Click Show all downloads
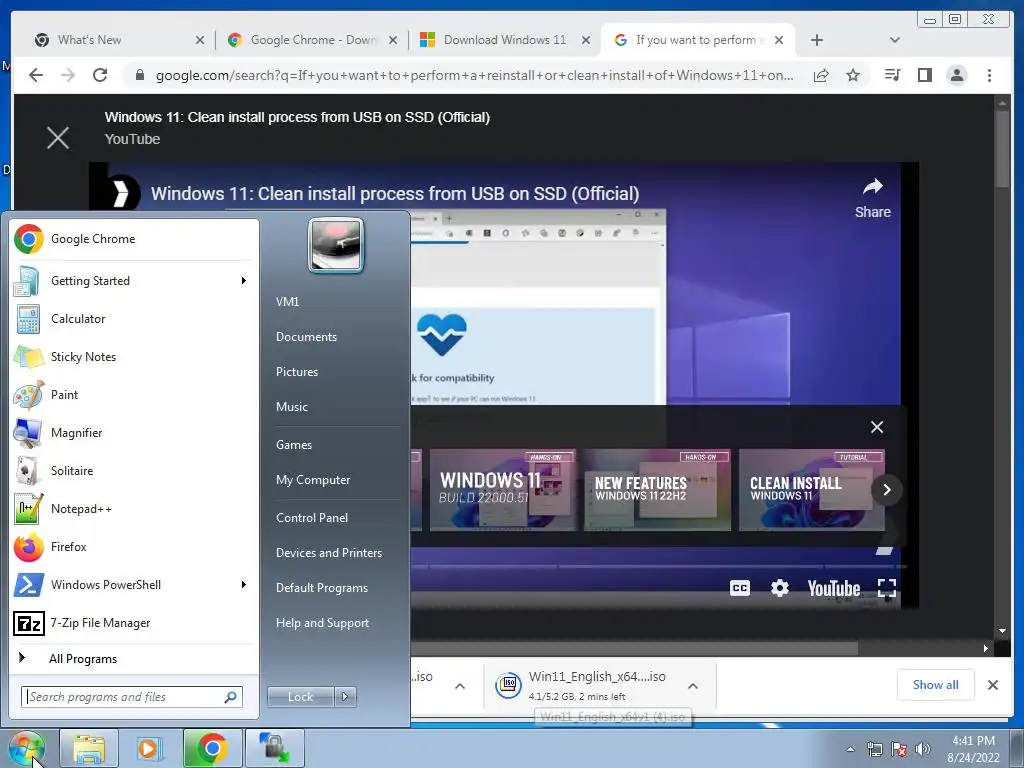 coord(935,684)
